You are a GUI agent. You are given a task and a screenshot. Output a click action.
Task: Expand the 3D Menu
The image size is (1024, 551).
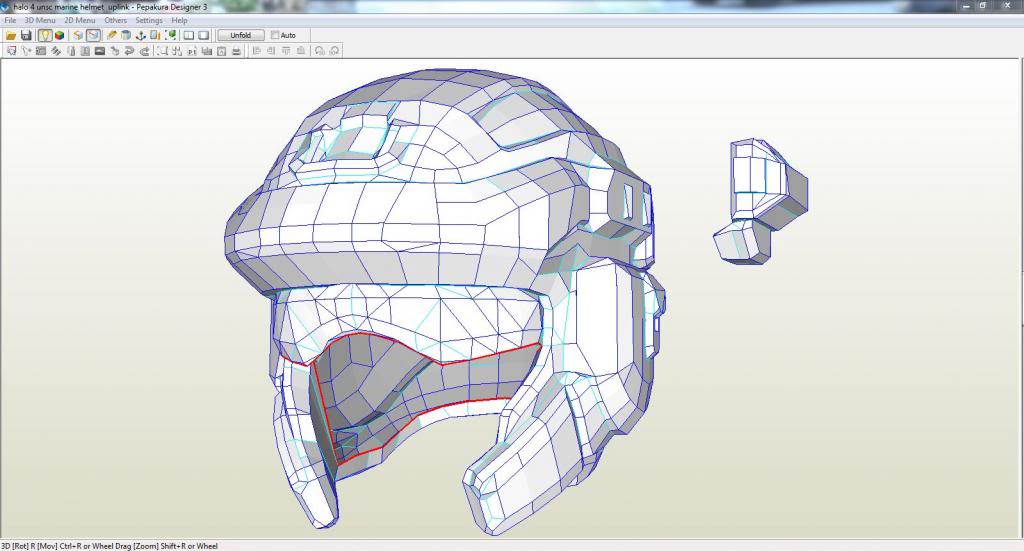pos(40,20)
